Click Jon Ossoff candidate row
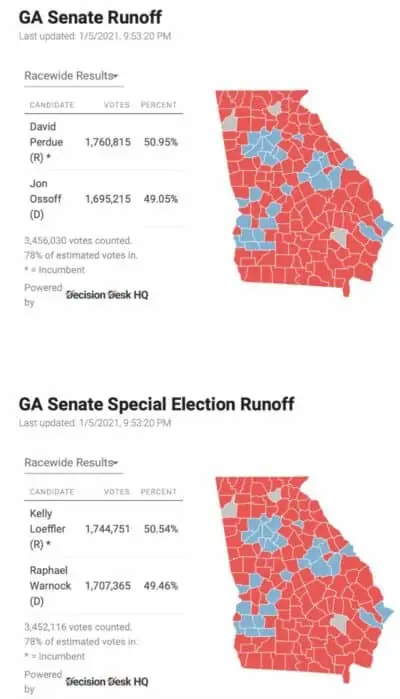Viewport: 400px width, 699px height. [x=103, y=199]
